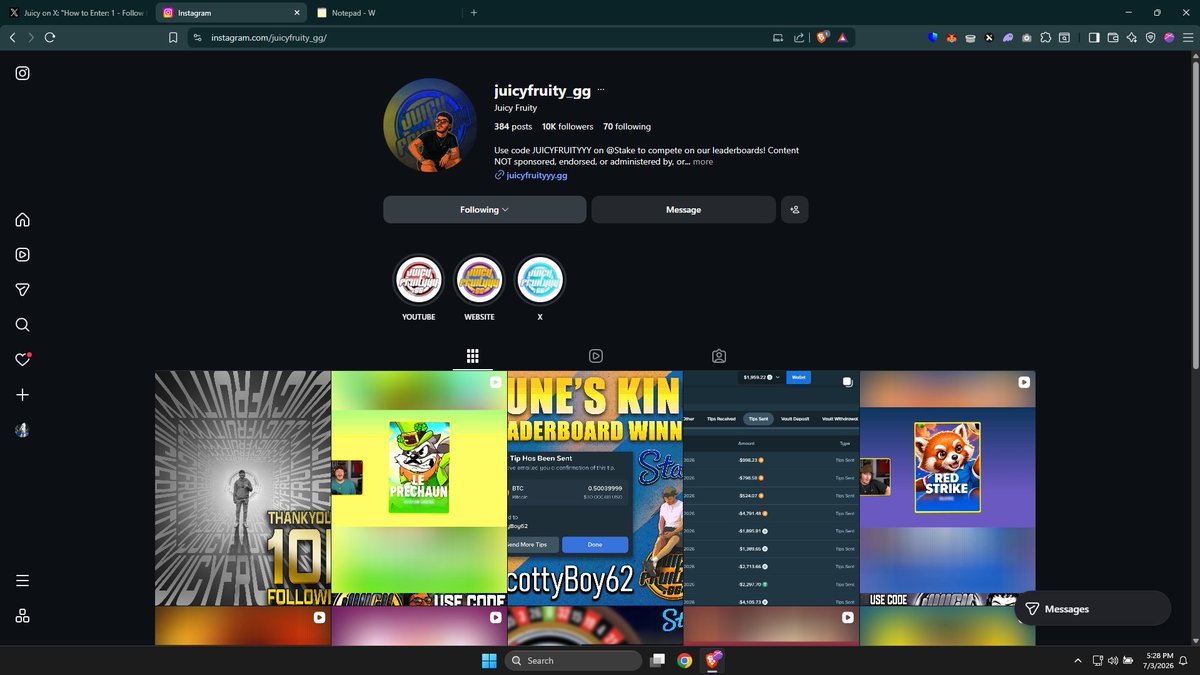Open notifications heart icon
The width and height of the screenshot is (1200, 675).
pos(22,360)
